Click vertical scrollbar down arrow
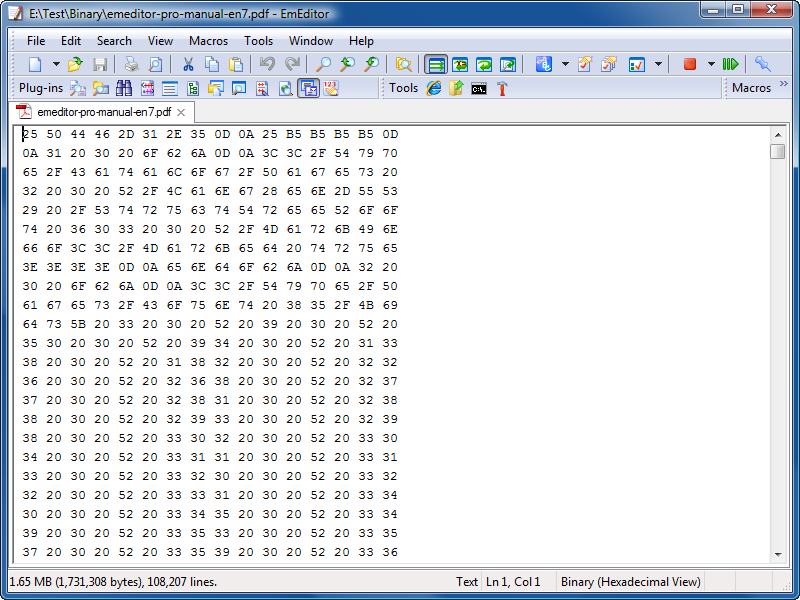Screen dimensions: 800x600 pyautogui.click(x=778, y=554)
